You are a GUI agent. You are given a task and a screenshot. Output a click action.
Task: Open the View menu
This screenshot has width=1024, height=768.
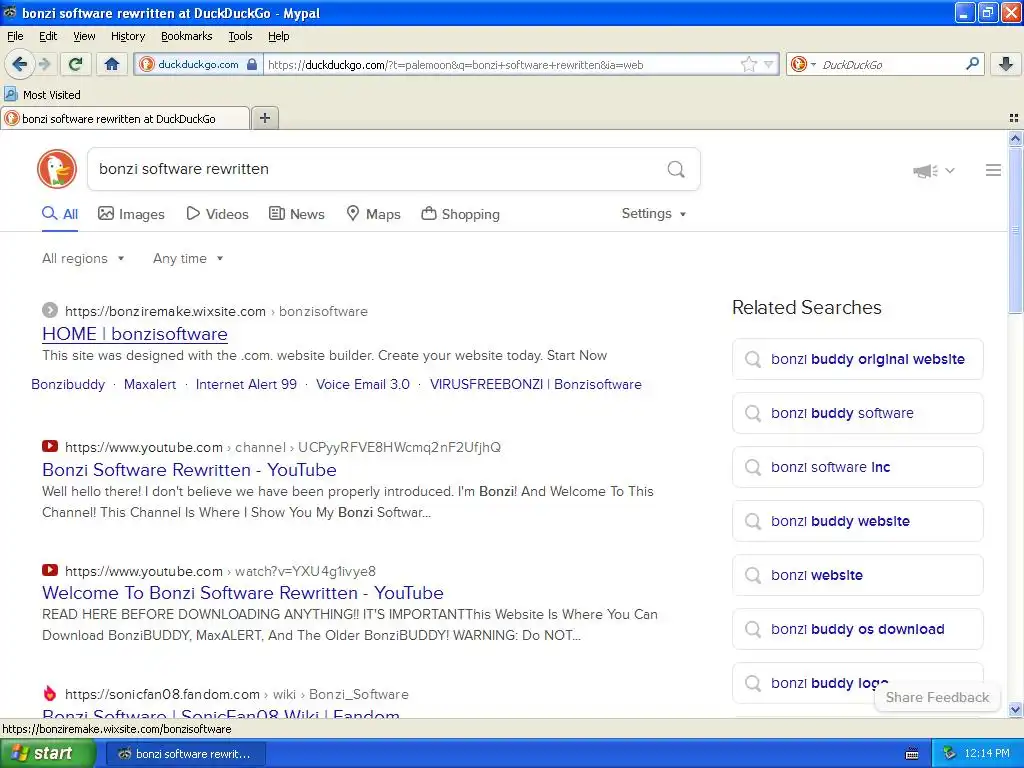pos(84,36)
